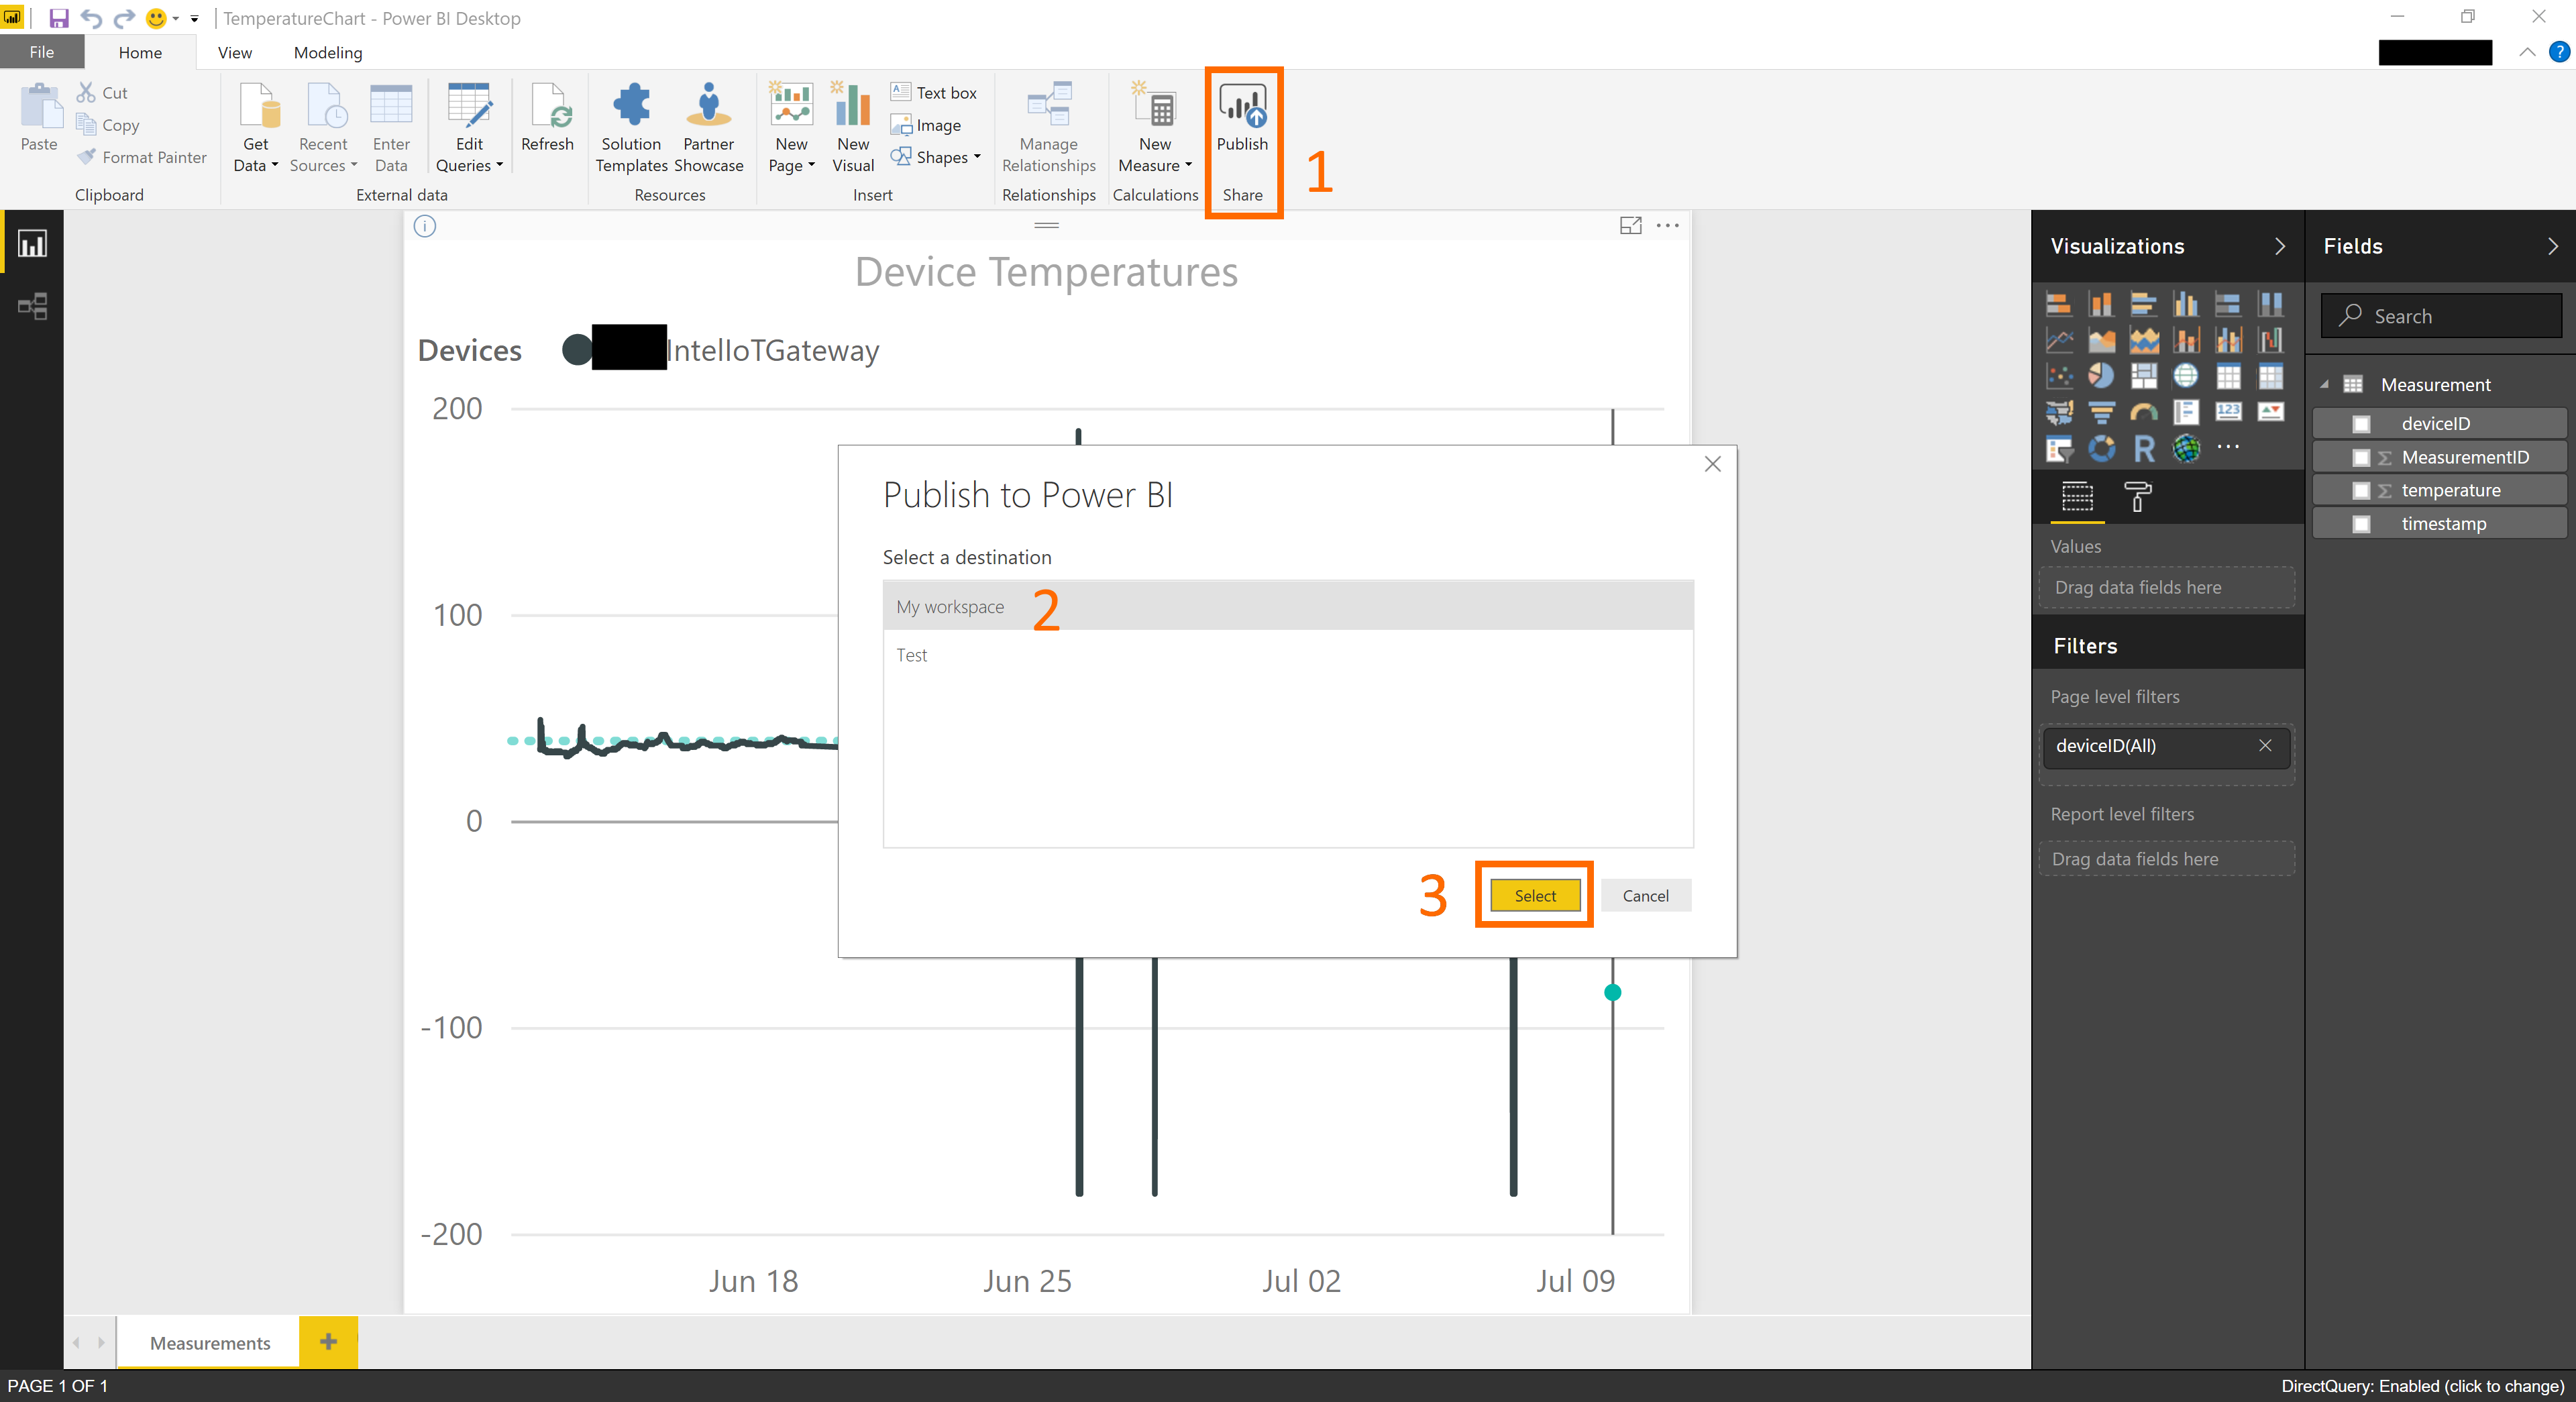
Task: Collapse the Measurement table tree
Action: pyautogui.click(x=2325, y=384)
